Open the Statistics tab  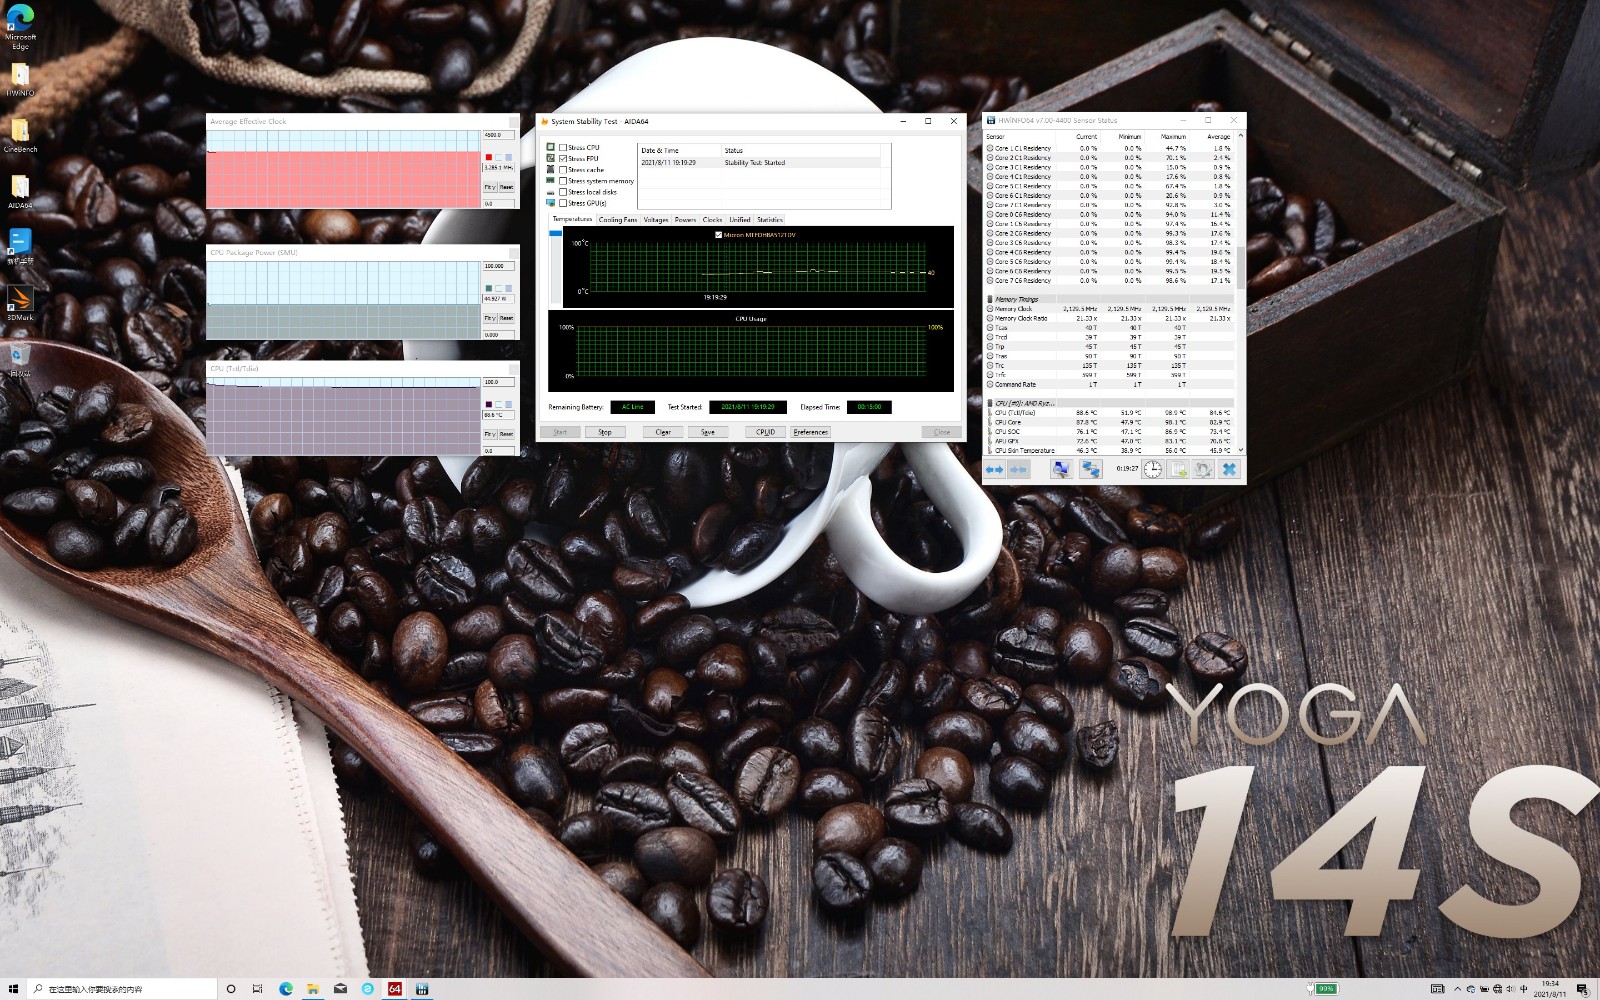click(770, 220)
